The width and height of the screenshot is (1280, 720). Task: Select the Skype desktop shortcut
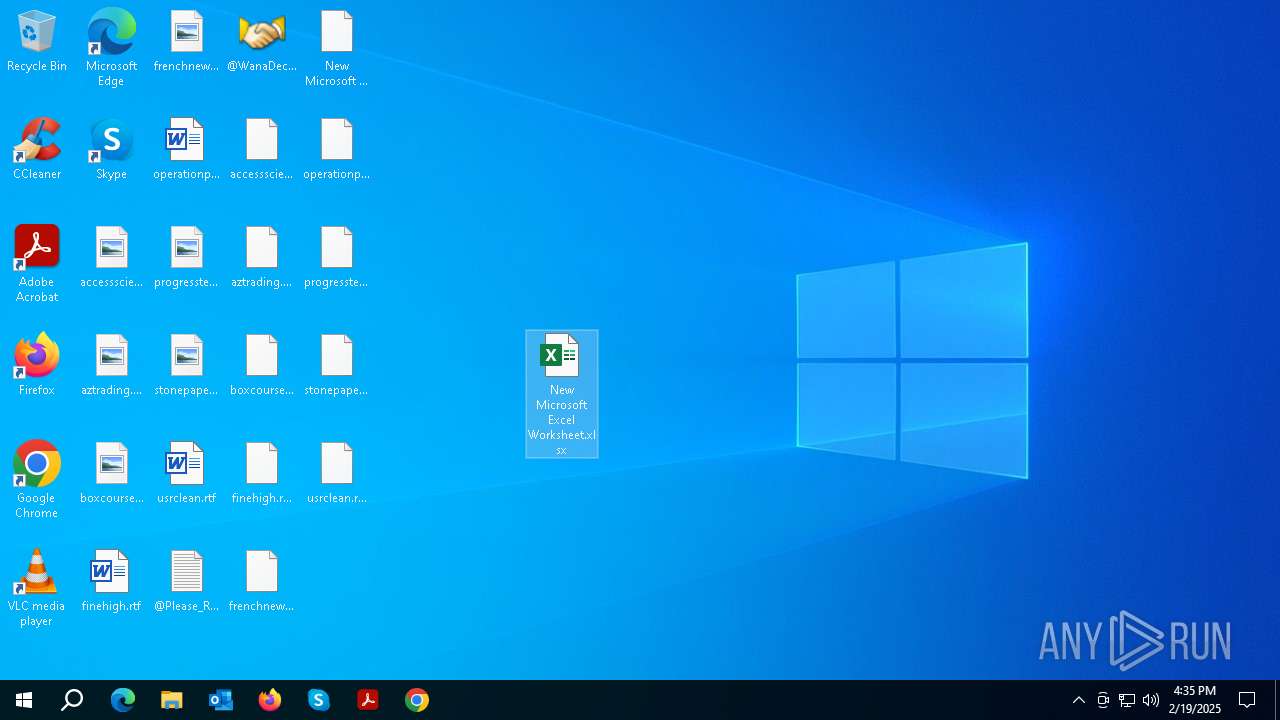point(111,150)
